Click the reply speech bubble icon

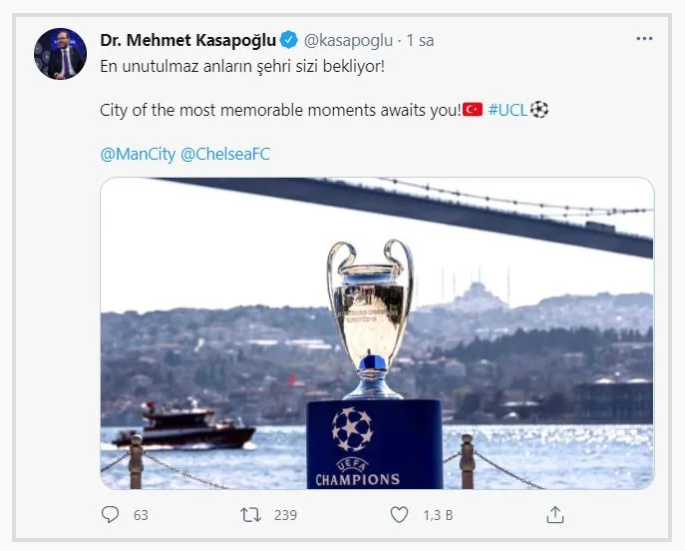[110, 515]
